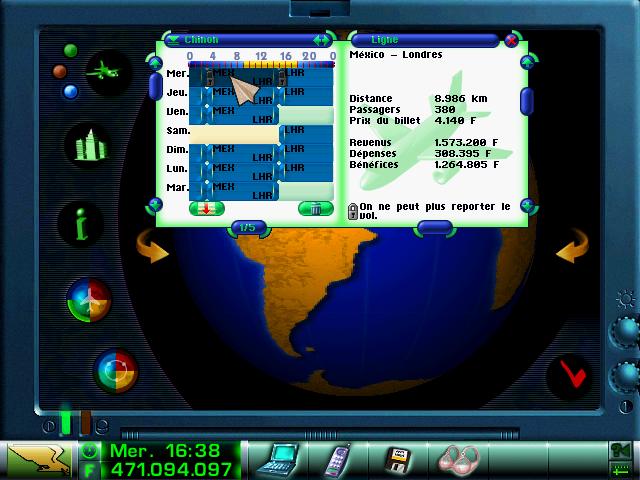Select Monday LHR evening flight block
The height and width of the screenshot is (480, 640).
(306, 172)
